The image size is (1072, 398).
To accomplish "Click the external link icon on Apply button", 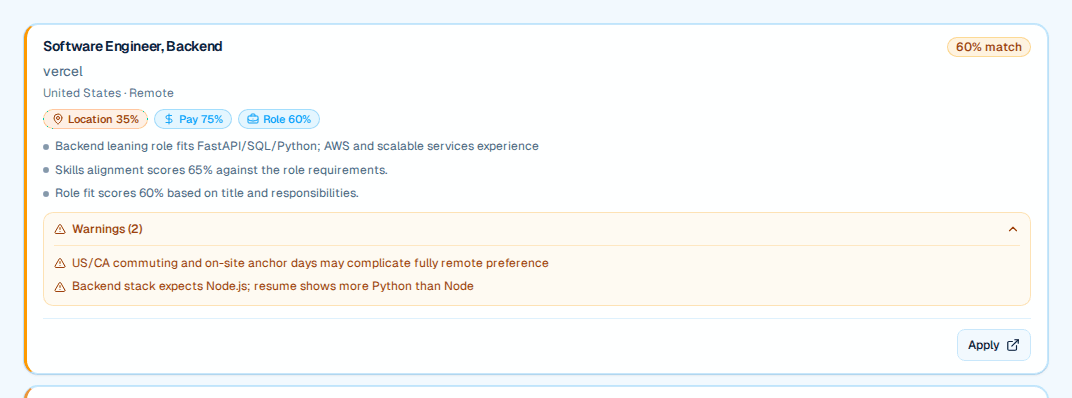I will [x=1013, y=345].
